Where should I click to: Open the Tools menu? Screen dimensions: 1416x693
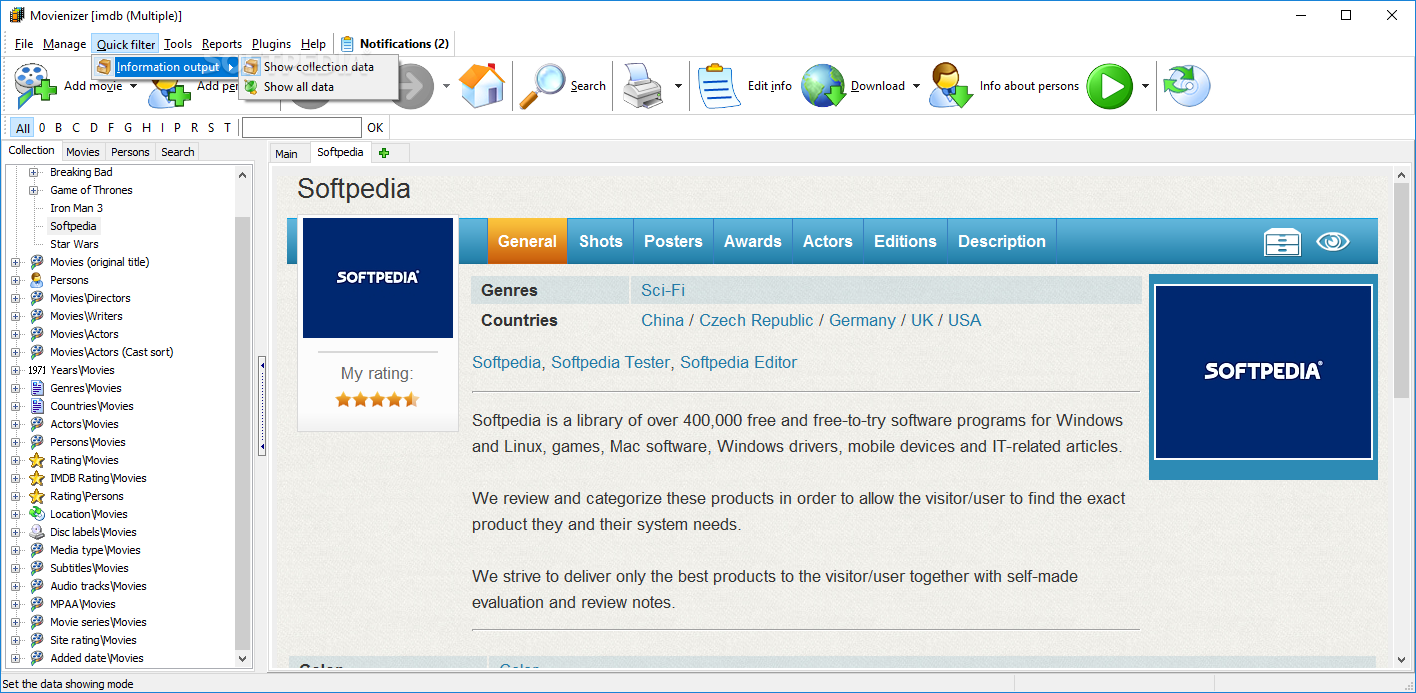click(x=178, y=44)
